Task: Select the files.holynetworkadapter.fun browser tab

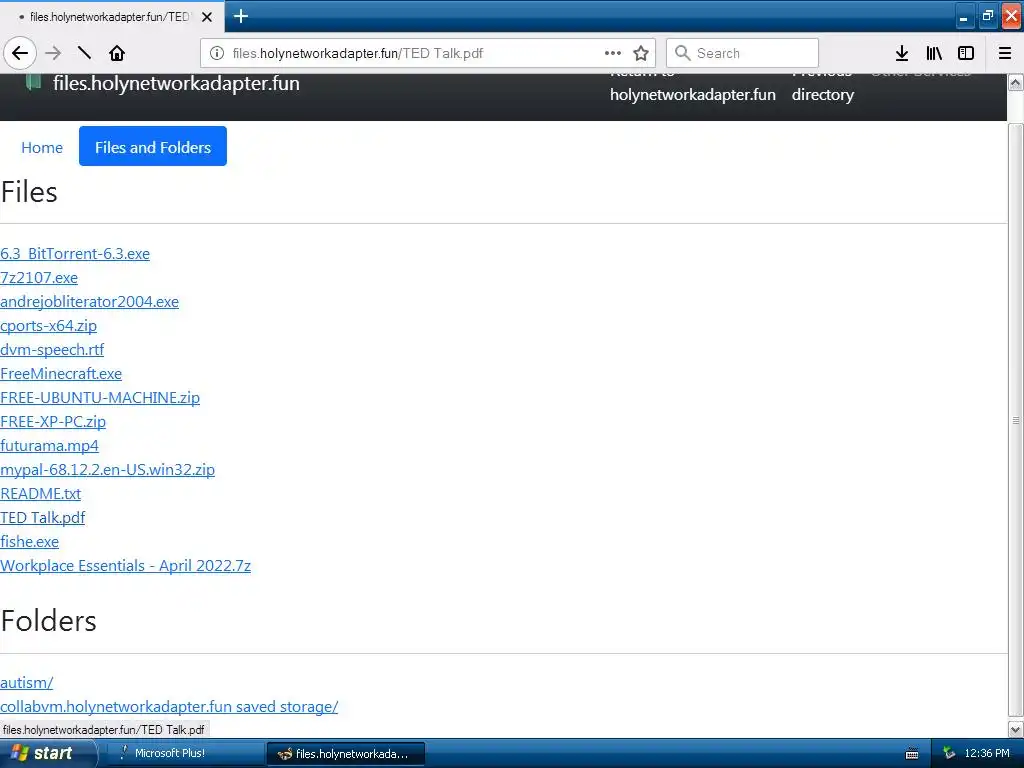Action: click(x=112, y=17)
